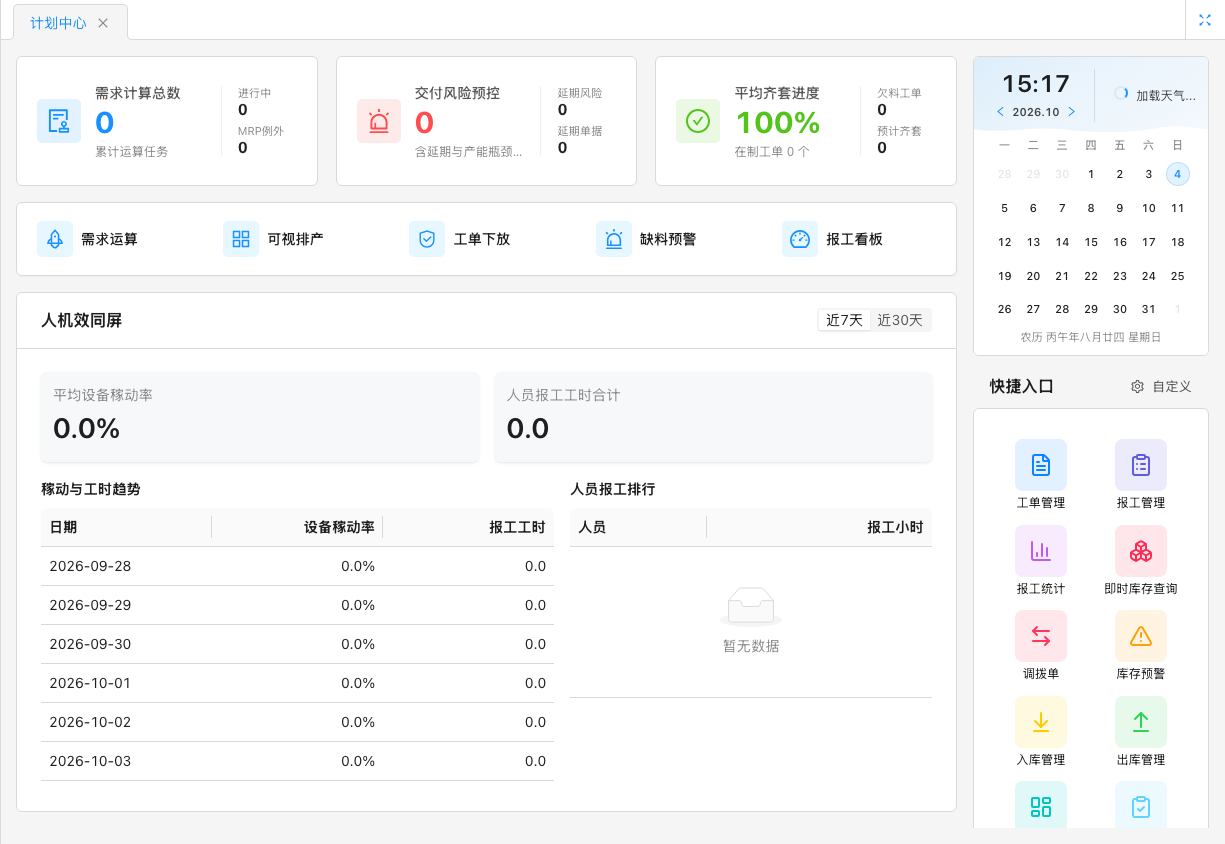Screen dimensions: 1225x844
Task: Select calendar date 22
Action: tap(1091, 276)
